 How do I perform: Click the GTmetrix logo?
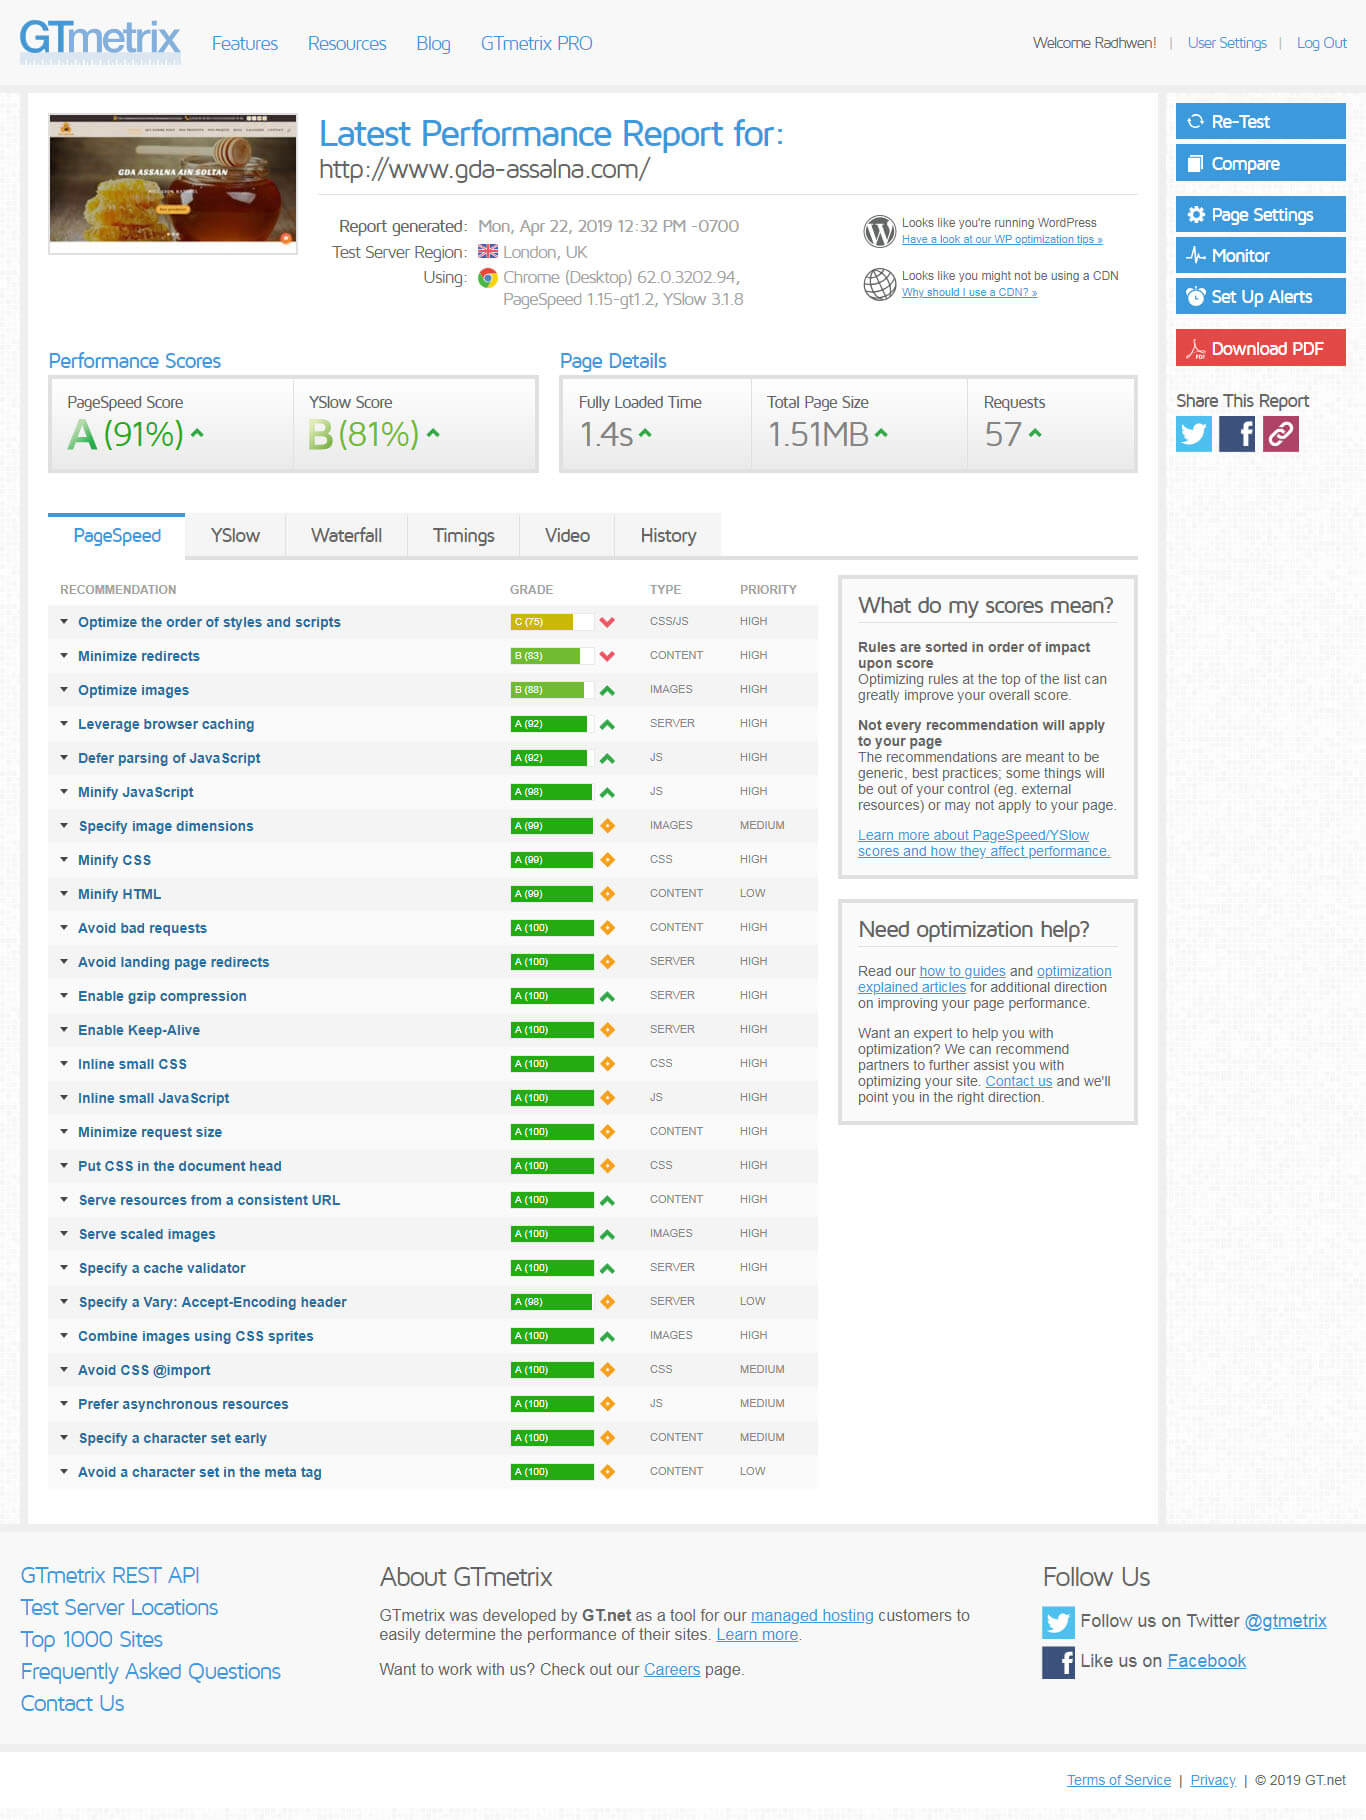[x=100, y=42]
